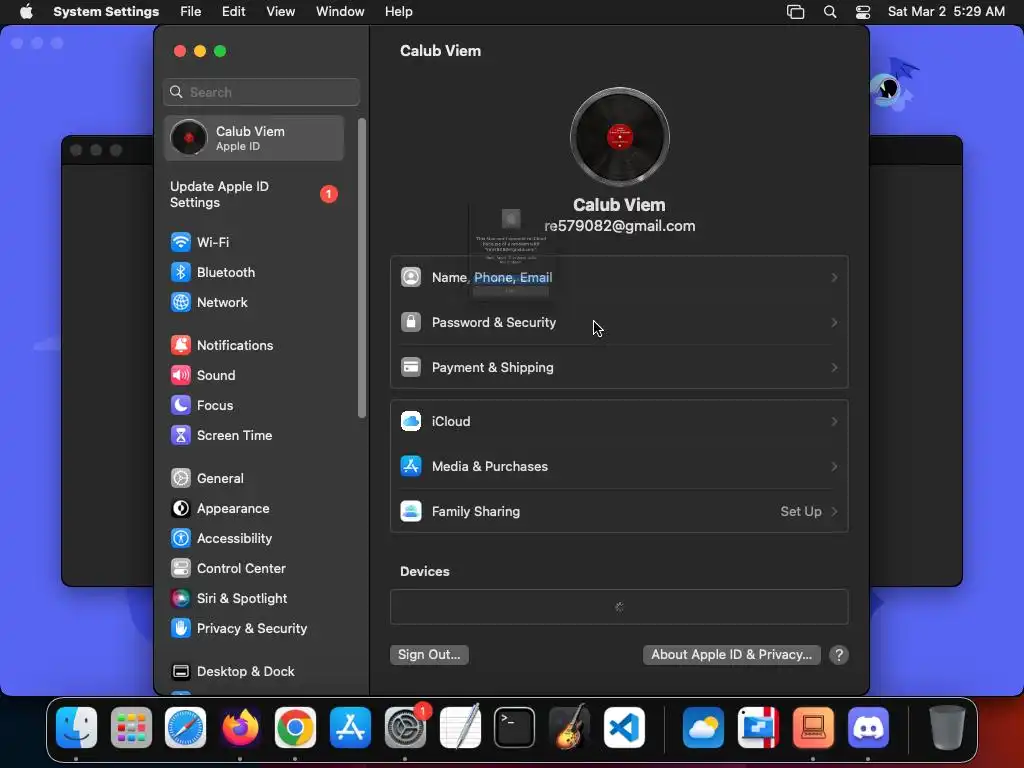Launch Terminal from the Dock
Image resolution: width=1024 pixels, height=768 pixels.
tap(514, 728)
